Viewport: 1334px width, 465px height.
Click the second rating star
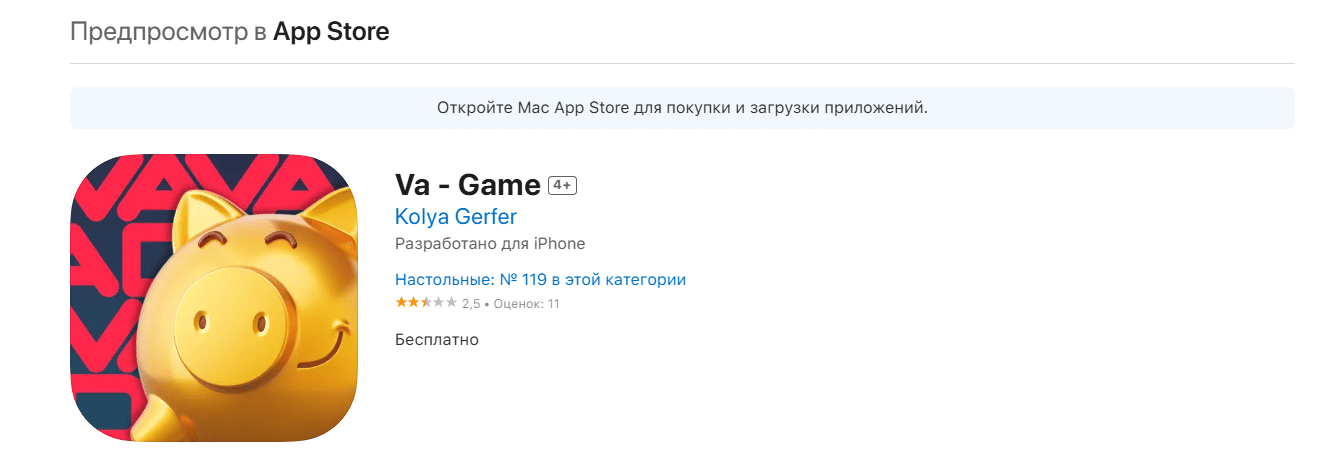(x=413, y=303)
